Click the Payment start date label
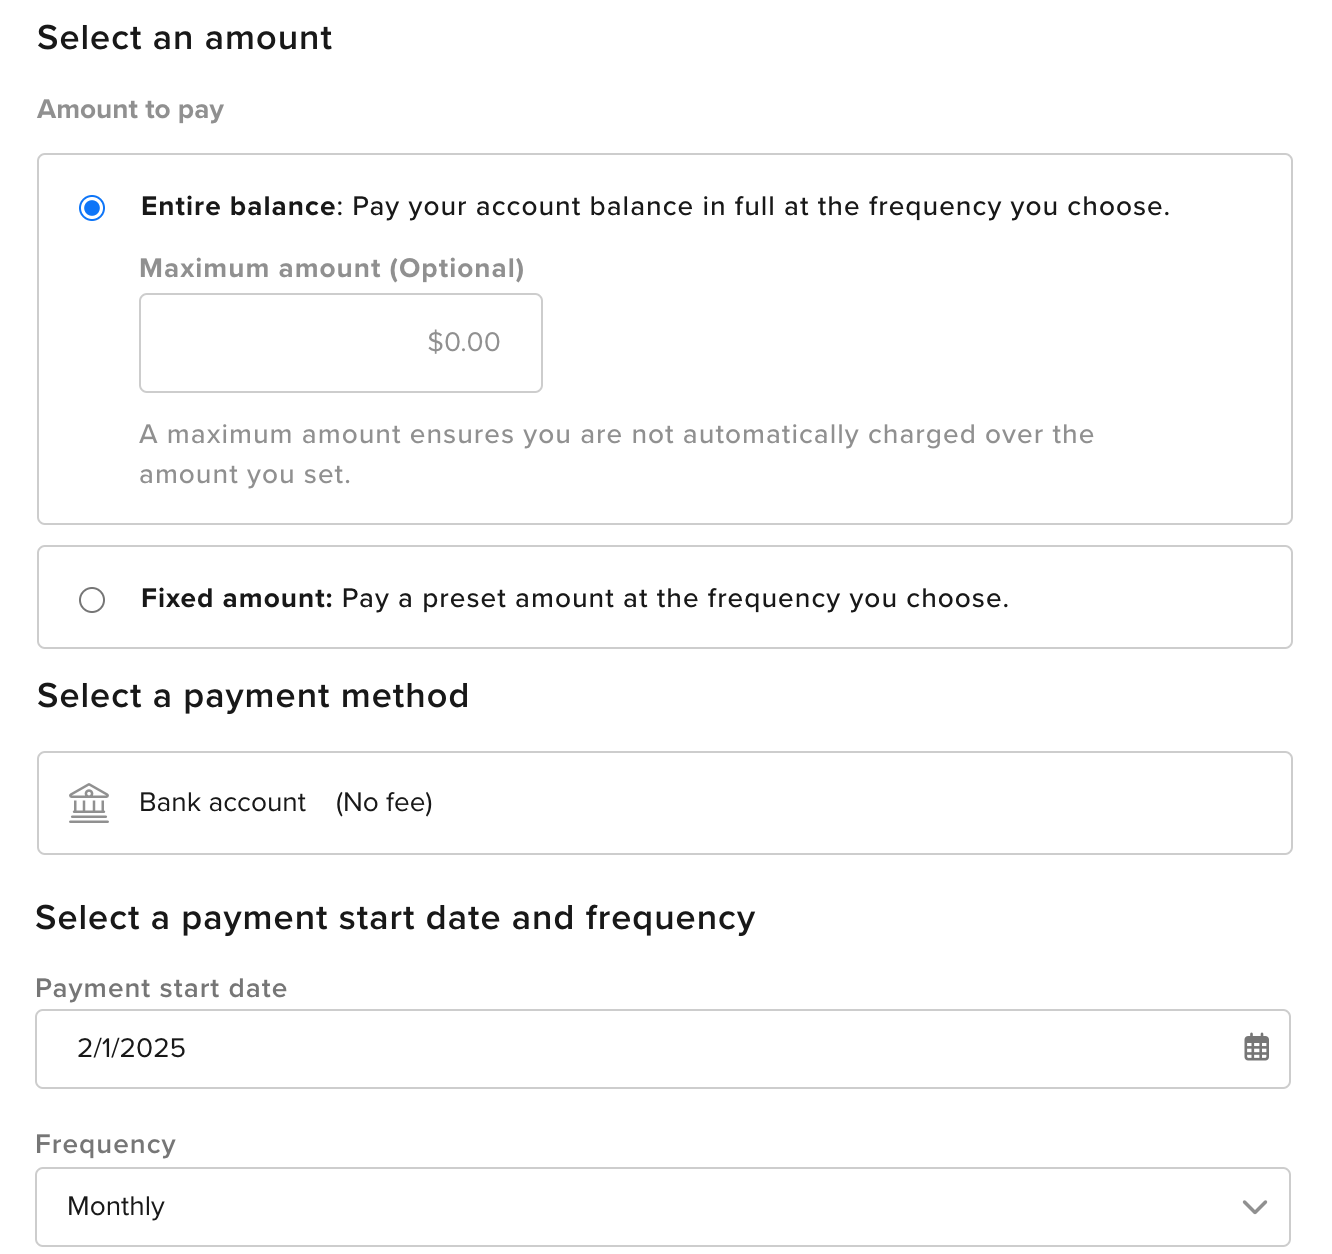The width and height of the screenshot is (1332, 1254). coord(162,988)
